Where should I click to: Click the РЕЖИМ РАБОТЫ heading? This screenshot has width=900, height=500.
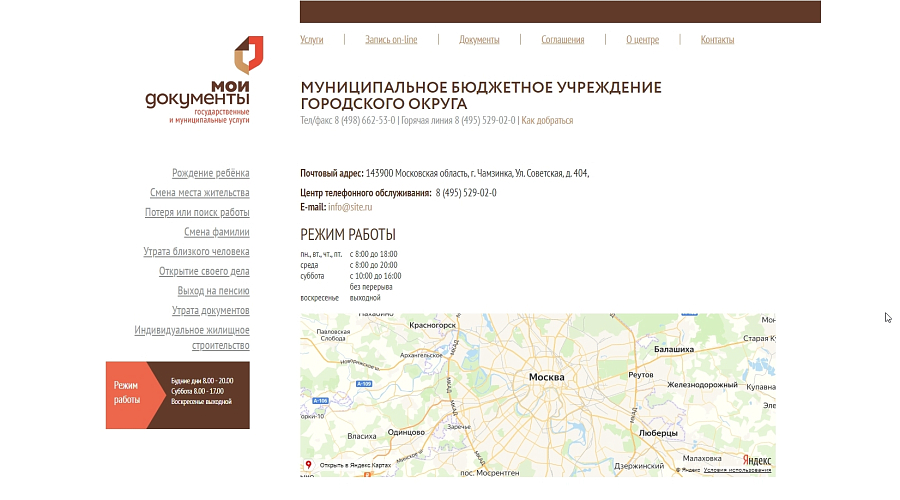tap(348, 235)
